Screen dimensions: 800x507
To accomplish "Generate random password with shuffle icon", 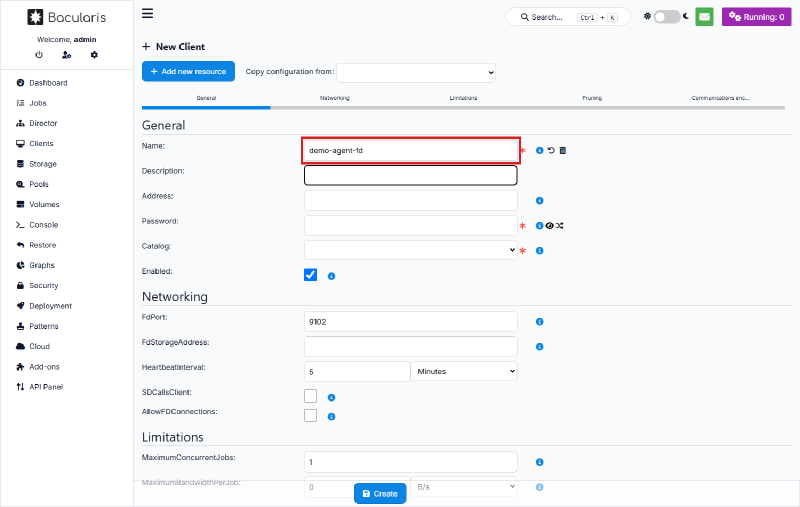I will pos(560,225).
